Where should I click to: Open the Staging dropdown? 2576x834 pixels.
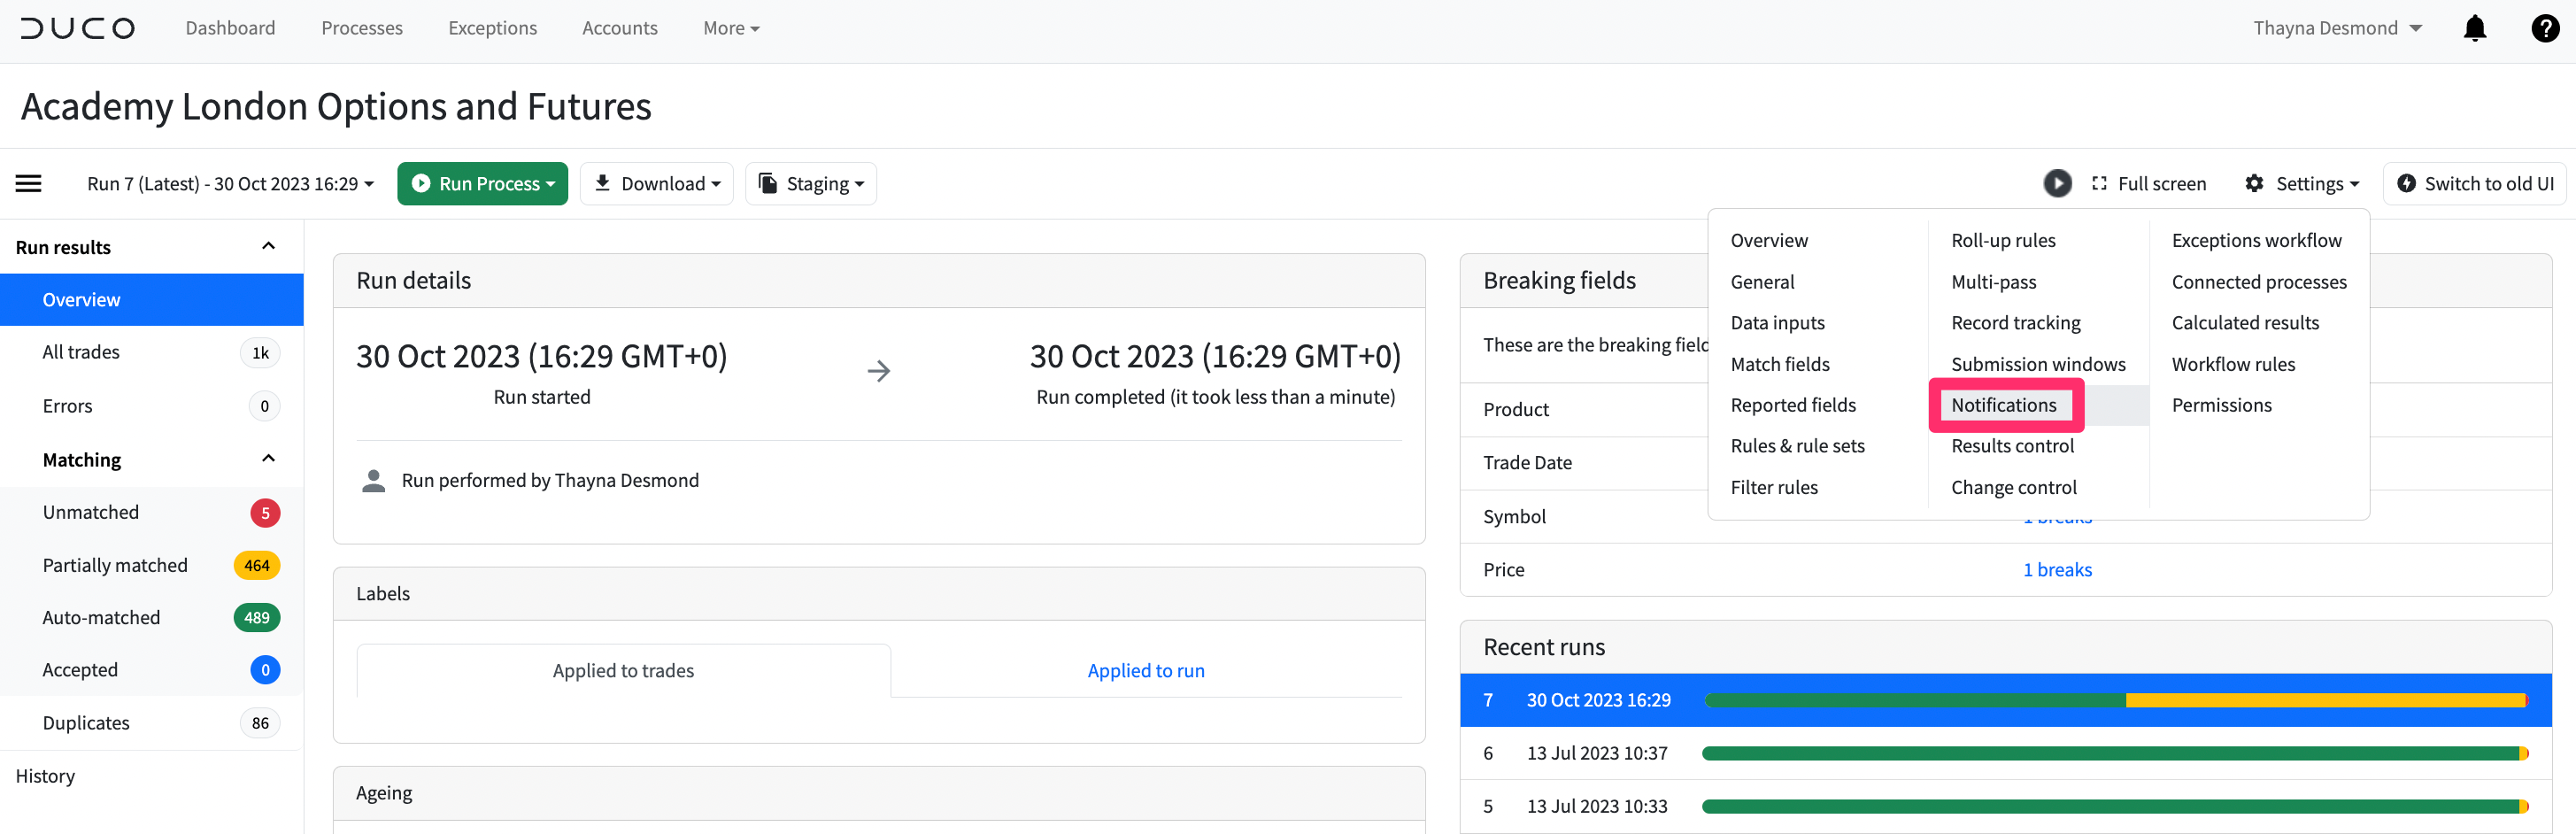pos(811,184)
